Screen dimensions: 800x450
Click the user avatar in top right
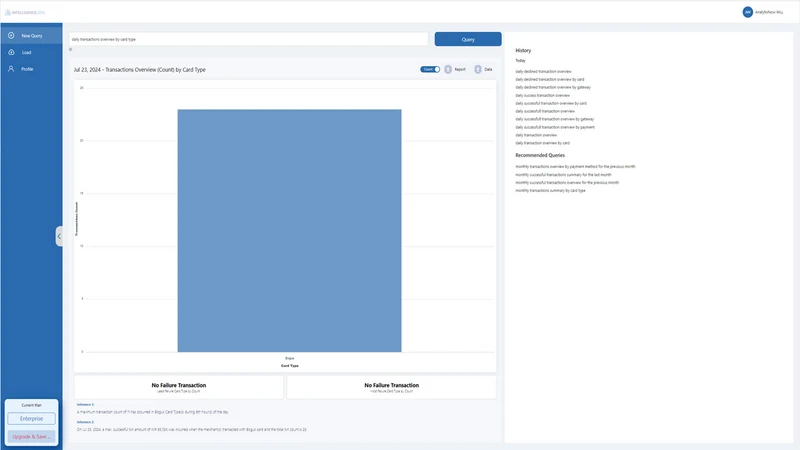point(747,12)
